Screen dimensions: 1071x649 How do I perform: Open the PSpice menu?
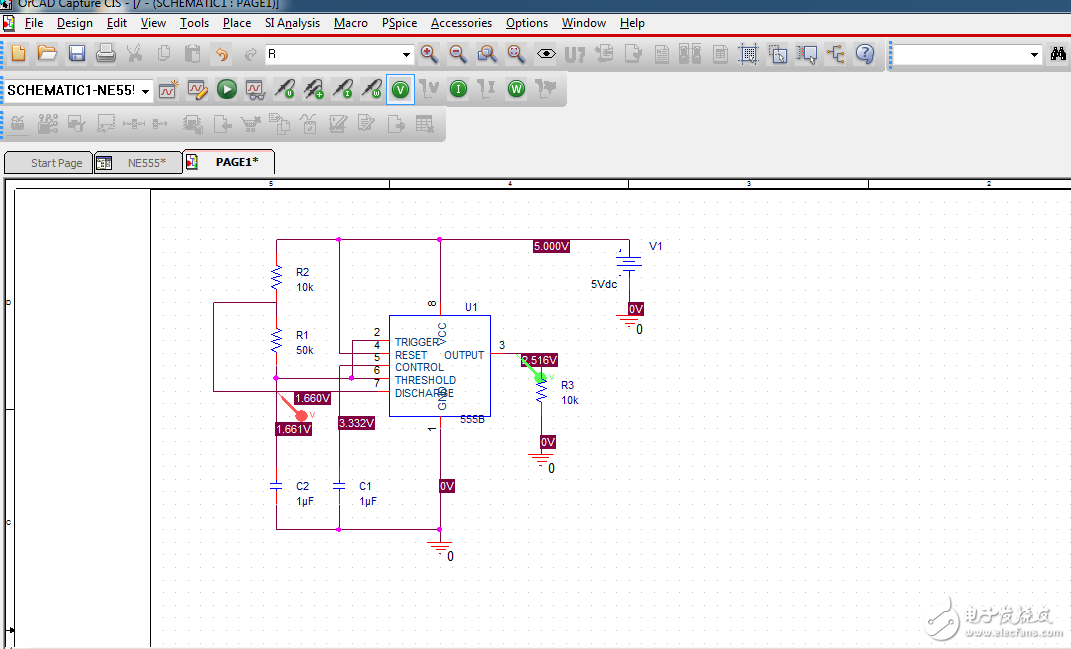pos(399,23)
